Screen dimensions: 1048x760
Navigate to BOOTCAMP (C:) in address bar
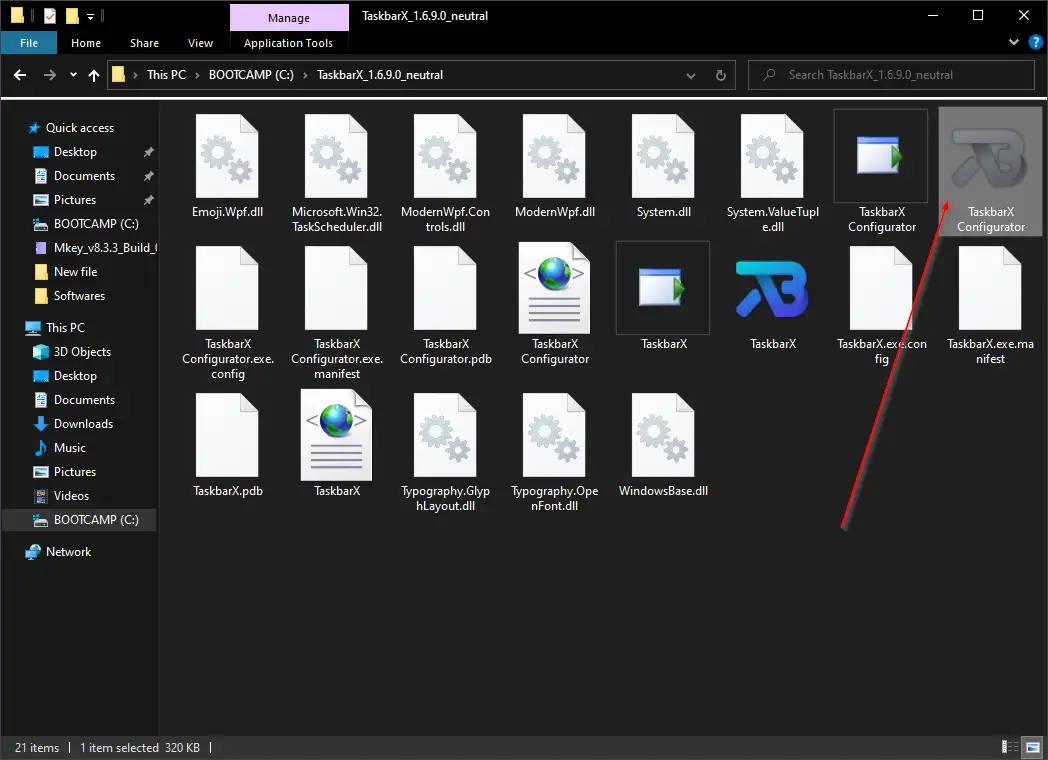[251, 75]
